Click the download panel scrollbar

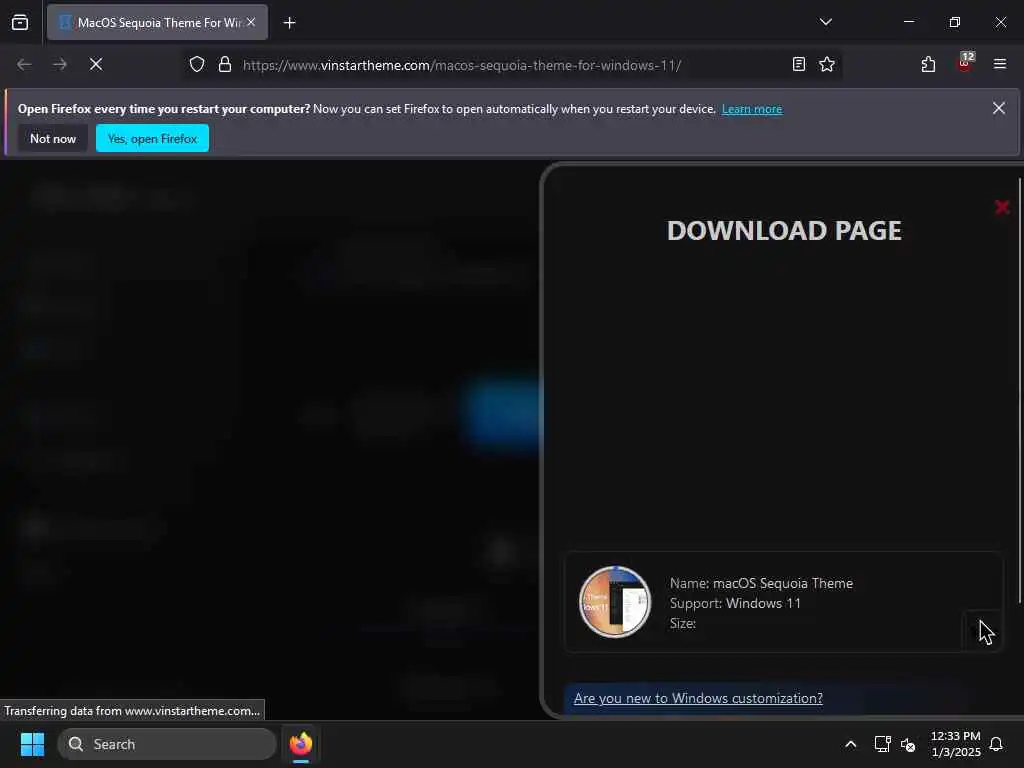(1019, 391)
